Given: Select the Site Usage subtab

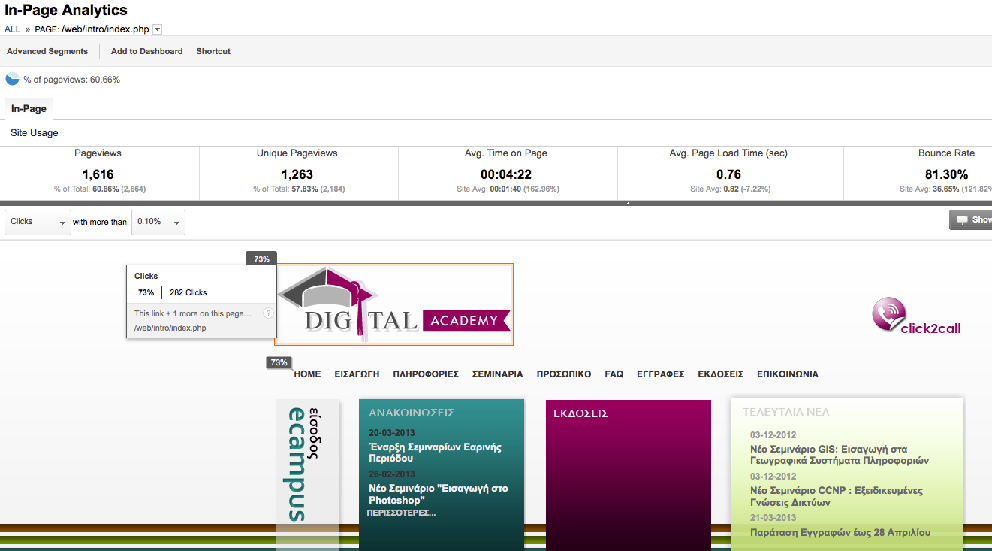Looking at the screenshot, I should tap(34, 133).
